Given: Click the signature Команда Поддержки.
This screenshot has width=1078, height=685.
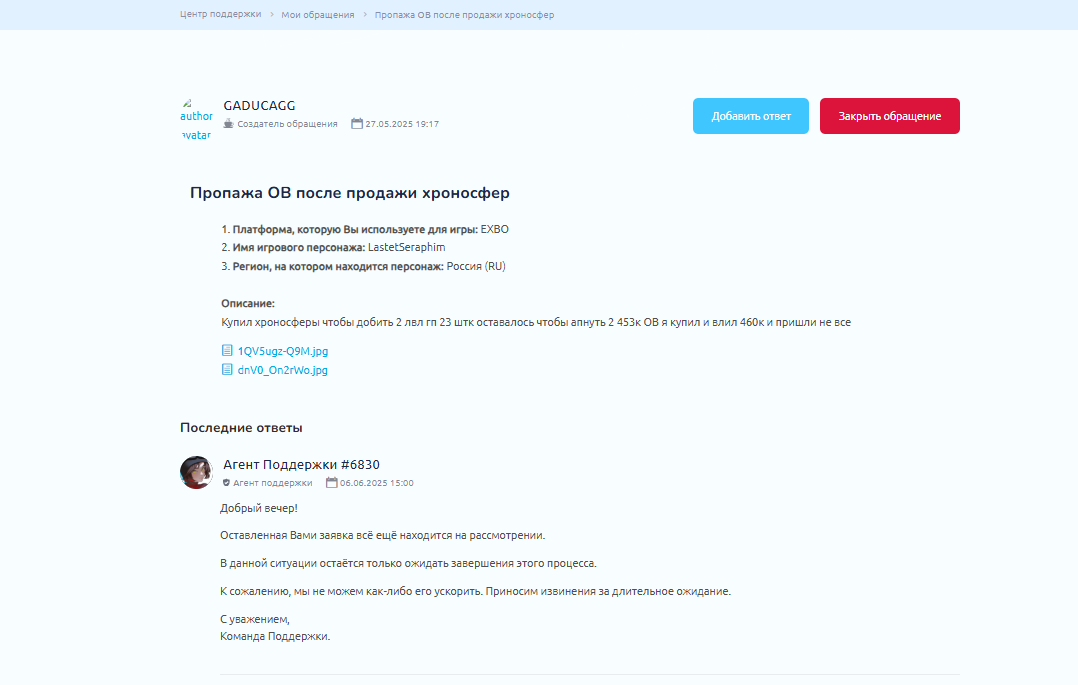Looking at the screenshot, I should 275,637.
